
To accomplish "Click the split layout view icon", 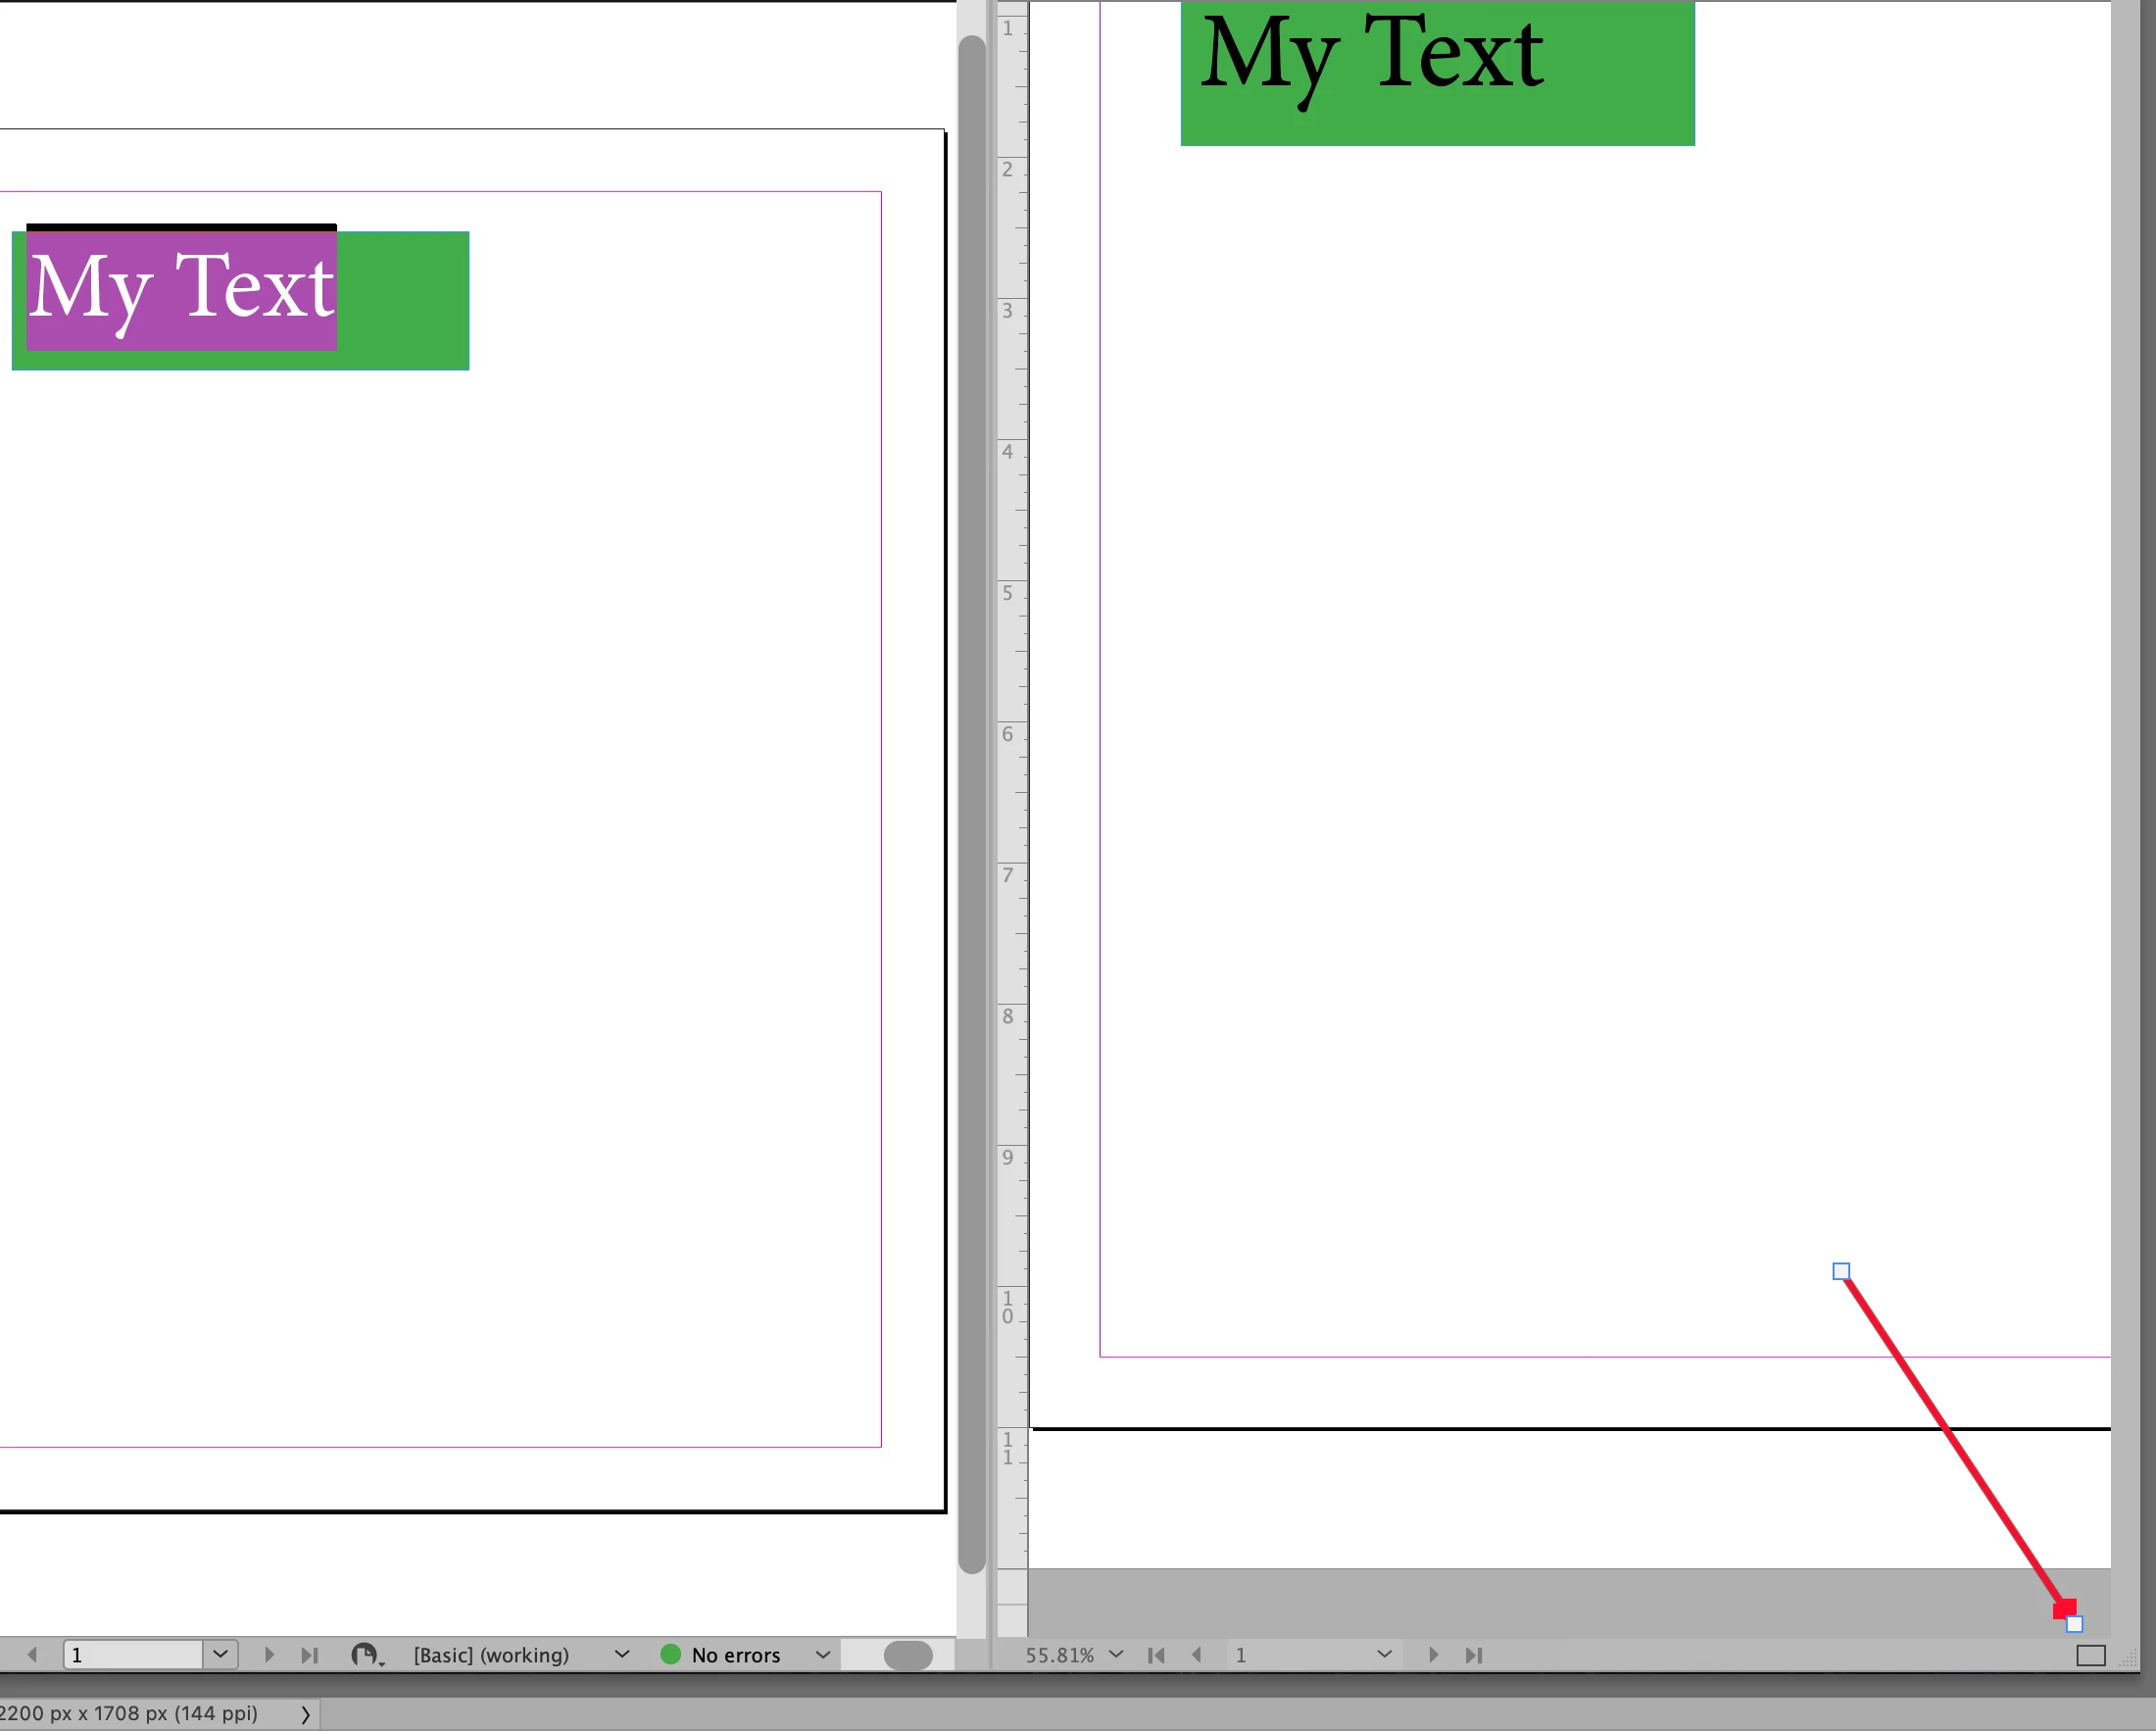I will [x=2090, y=1656].
